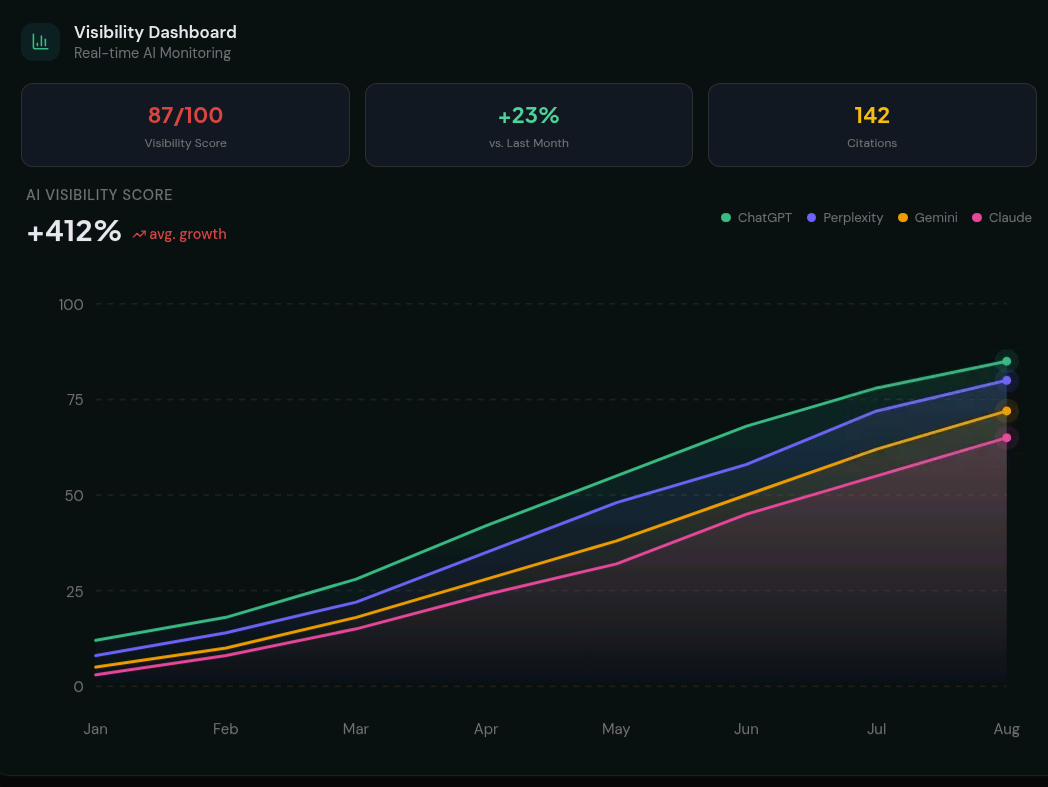The width and height of the screenshot is (1048, 787).
Task: Toggle the Claude legend pink dot
Action: 977,217
